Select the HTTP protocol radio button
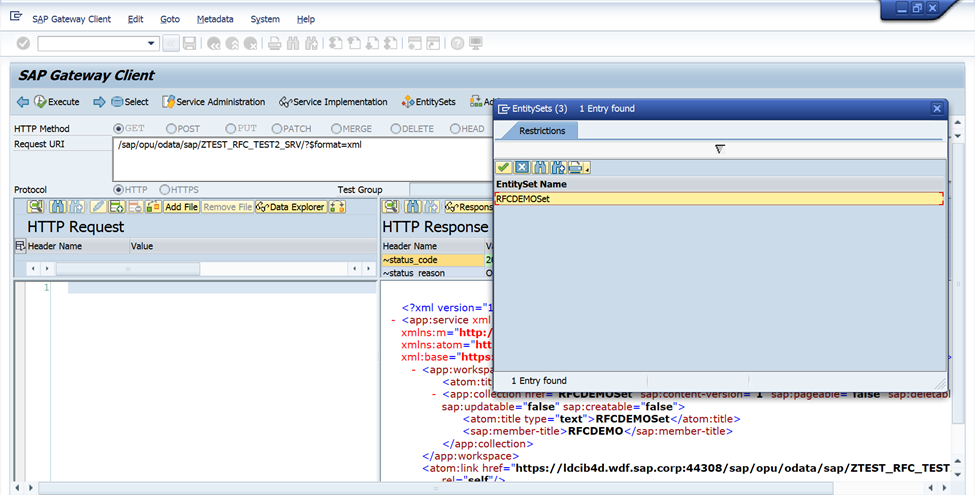This screenshot has width=975, height=495. click(x=118, y=190)
